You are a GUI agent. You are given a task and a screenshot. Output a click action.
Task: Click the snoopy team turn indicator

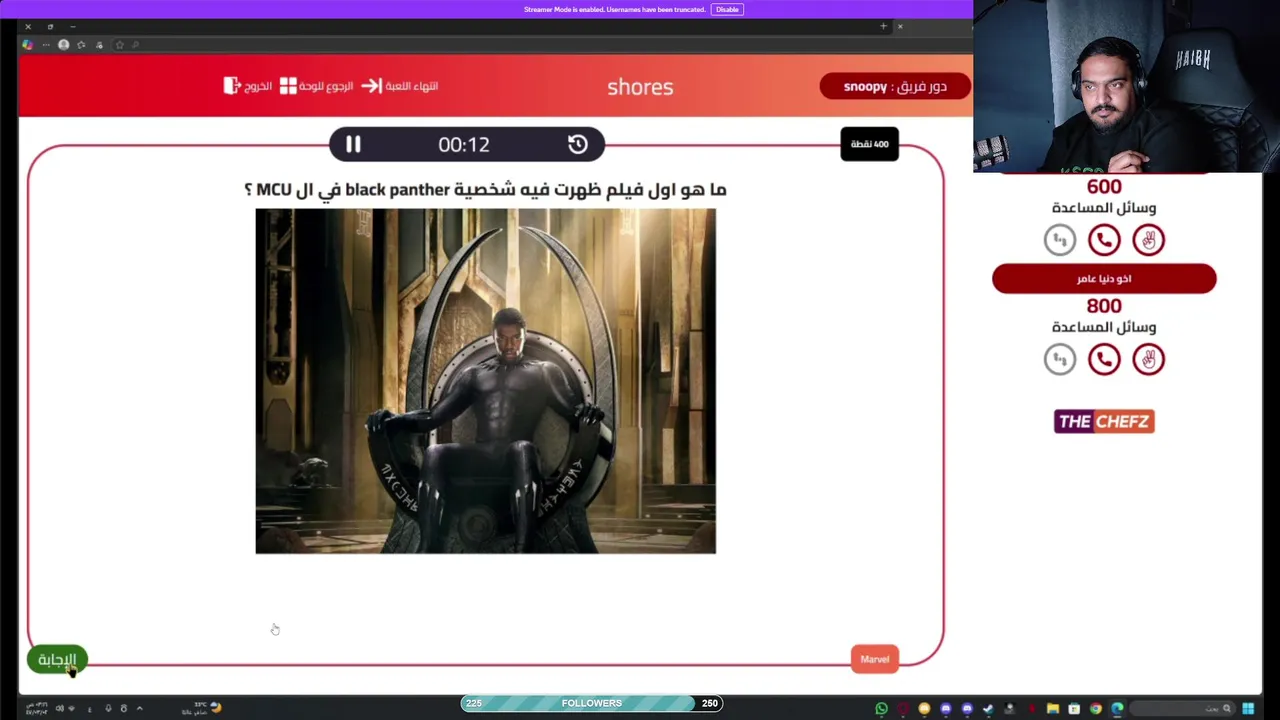(x=895, y=87)
